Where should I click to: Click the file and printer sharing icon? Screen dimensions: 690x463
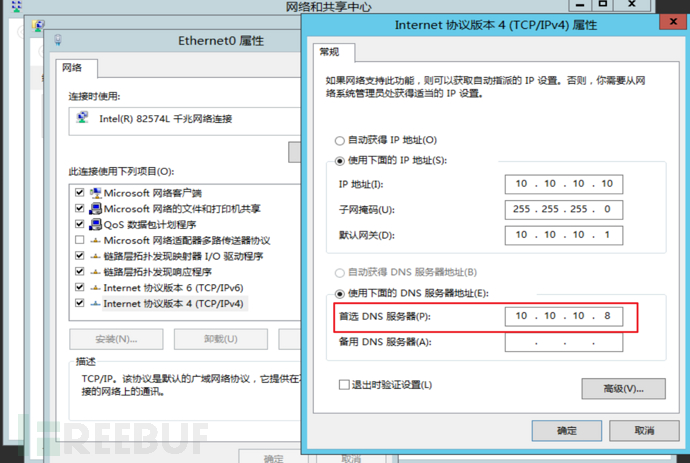[95, 209]
